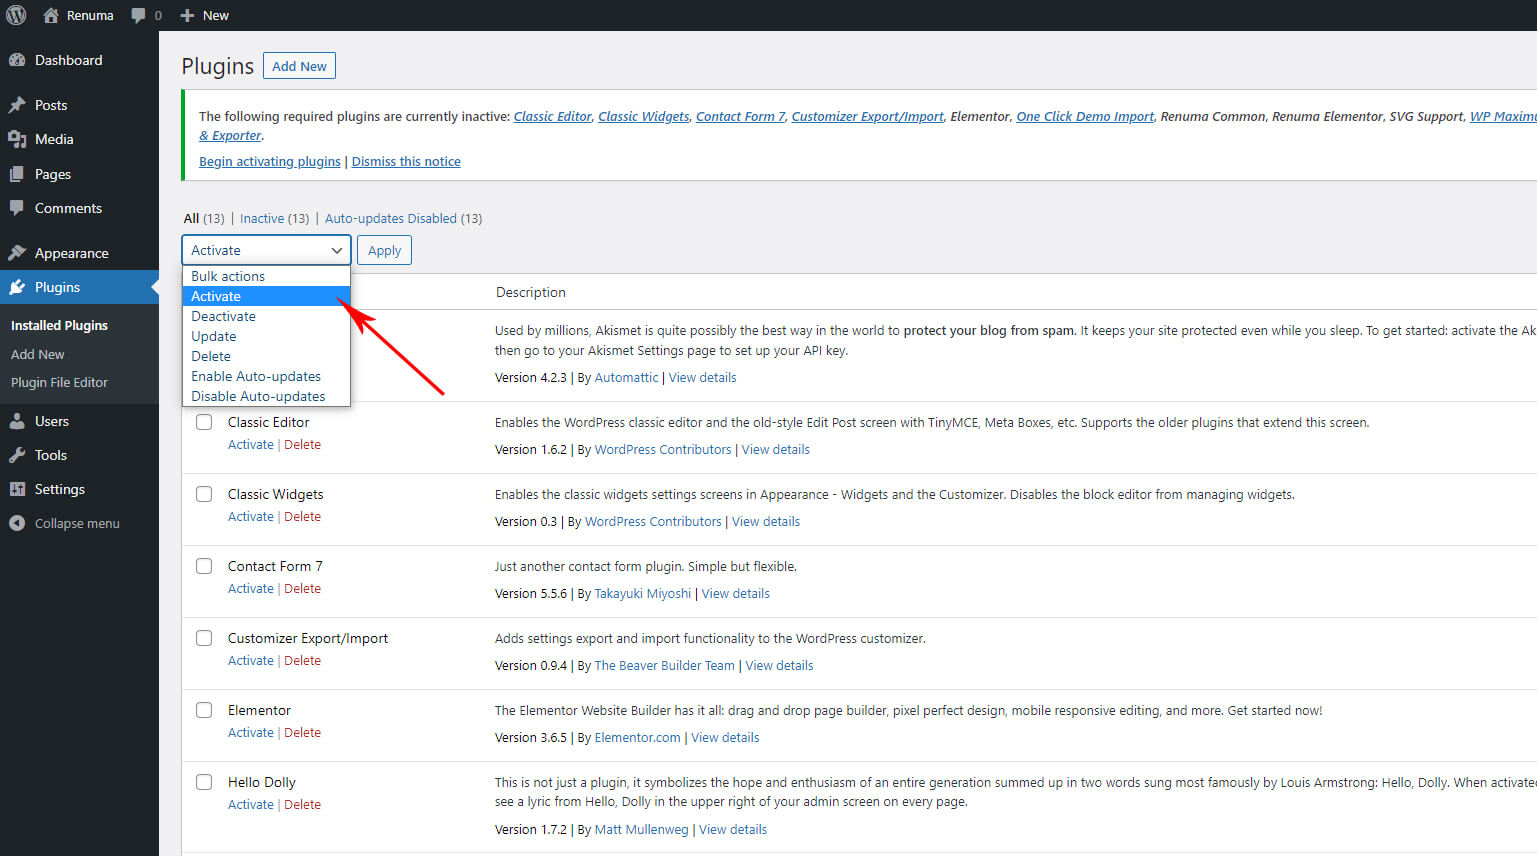Viewport: 1537px width, 856px height.
Task: Click the Media library icon
Action: click(x=17, y=139)
